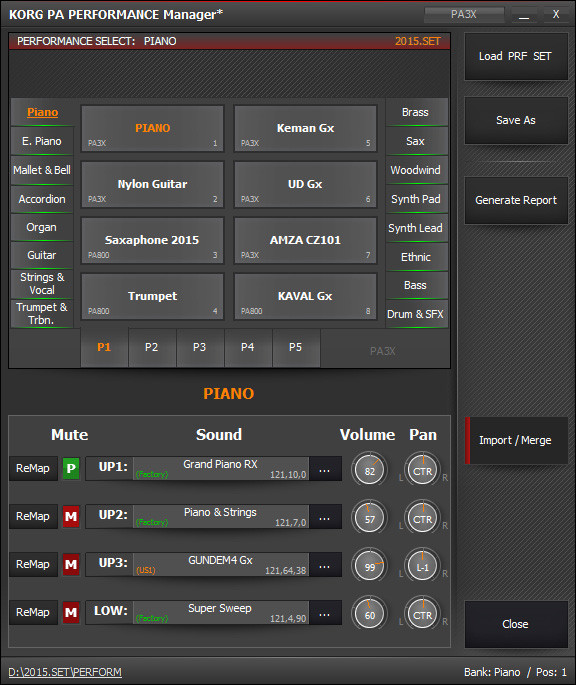Image resolution: width=576 pixels, height=685 pixels.
Task: Switch to page P3
Action: (x=200, y=348)
